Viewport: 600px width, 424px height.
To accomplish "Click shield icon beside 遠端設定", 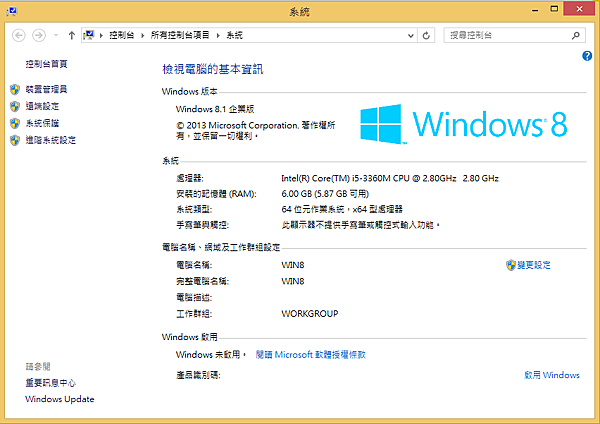I will tap(15, 106).
